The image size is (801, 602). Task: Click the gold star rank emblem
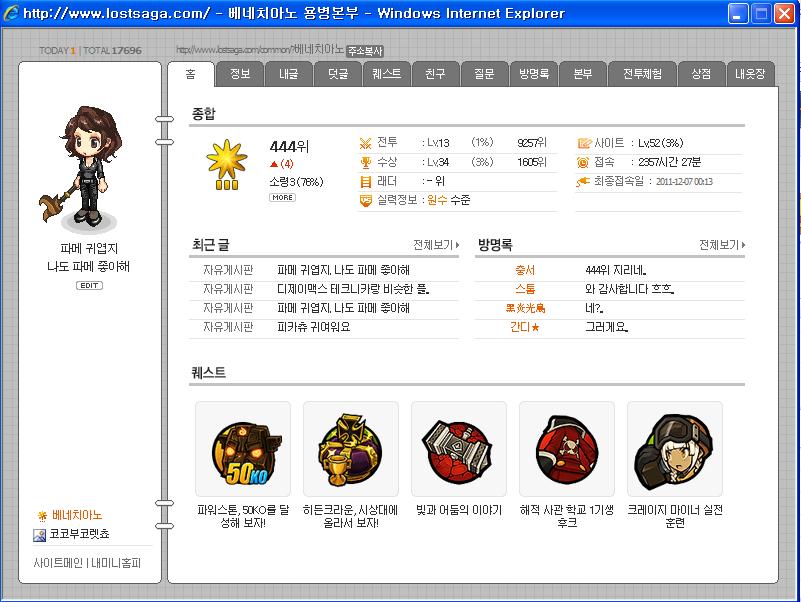point(227,165)
